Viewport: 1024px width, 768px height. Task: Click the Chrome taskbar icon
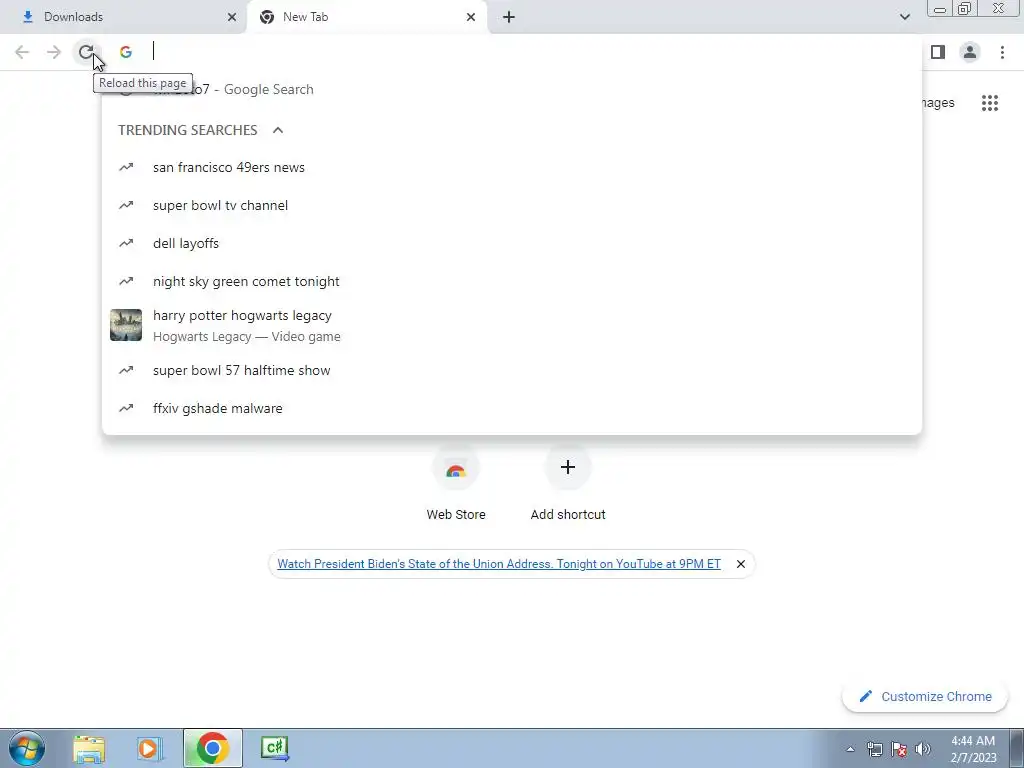(x=212, y=748)
